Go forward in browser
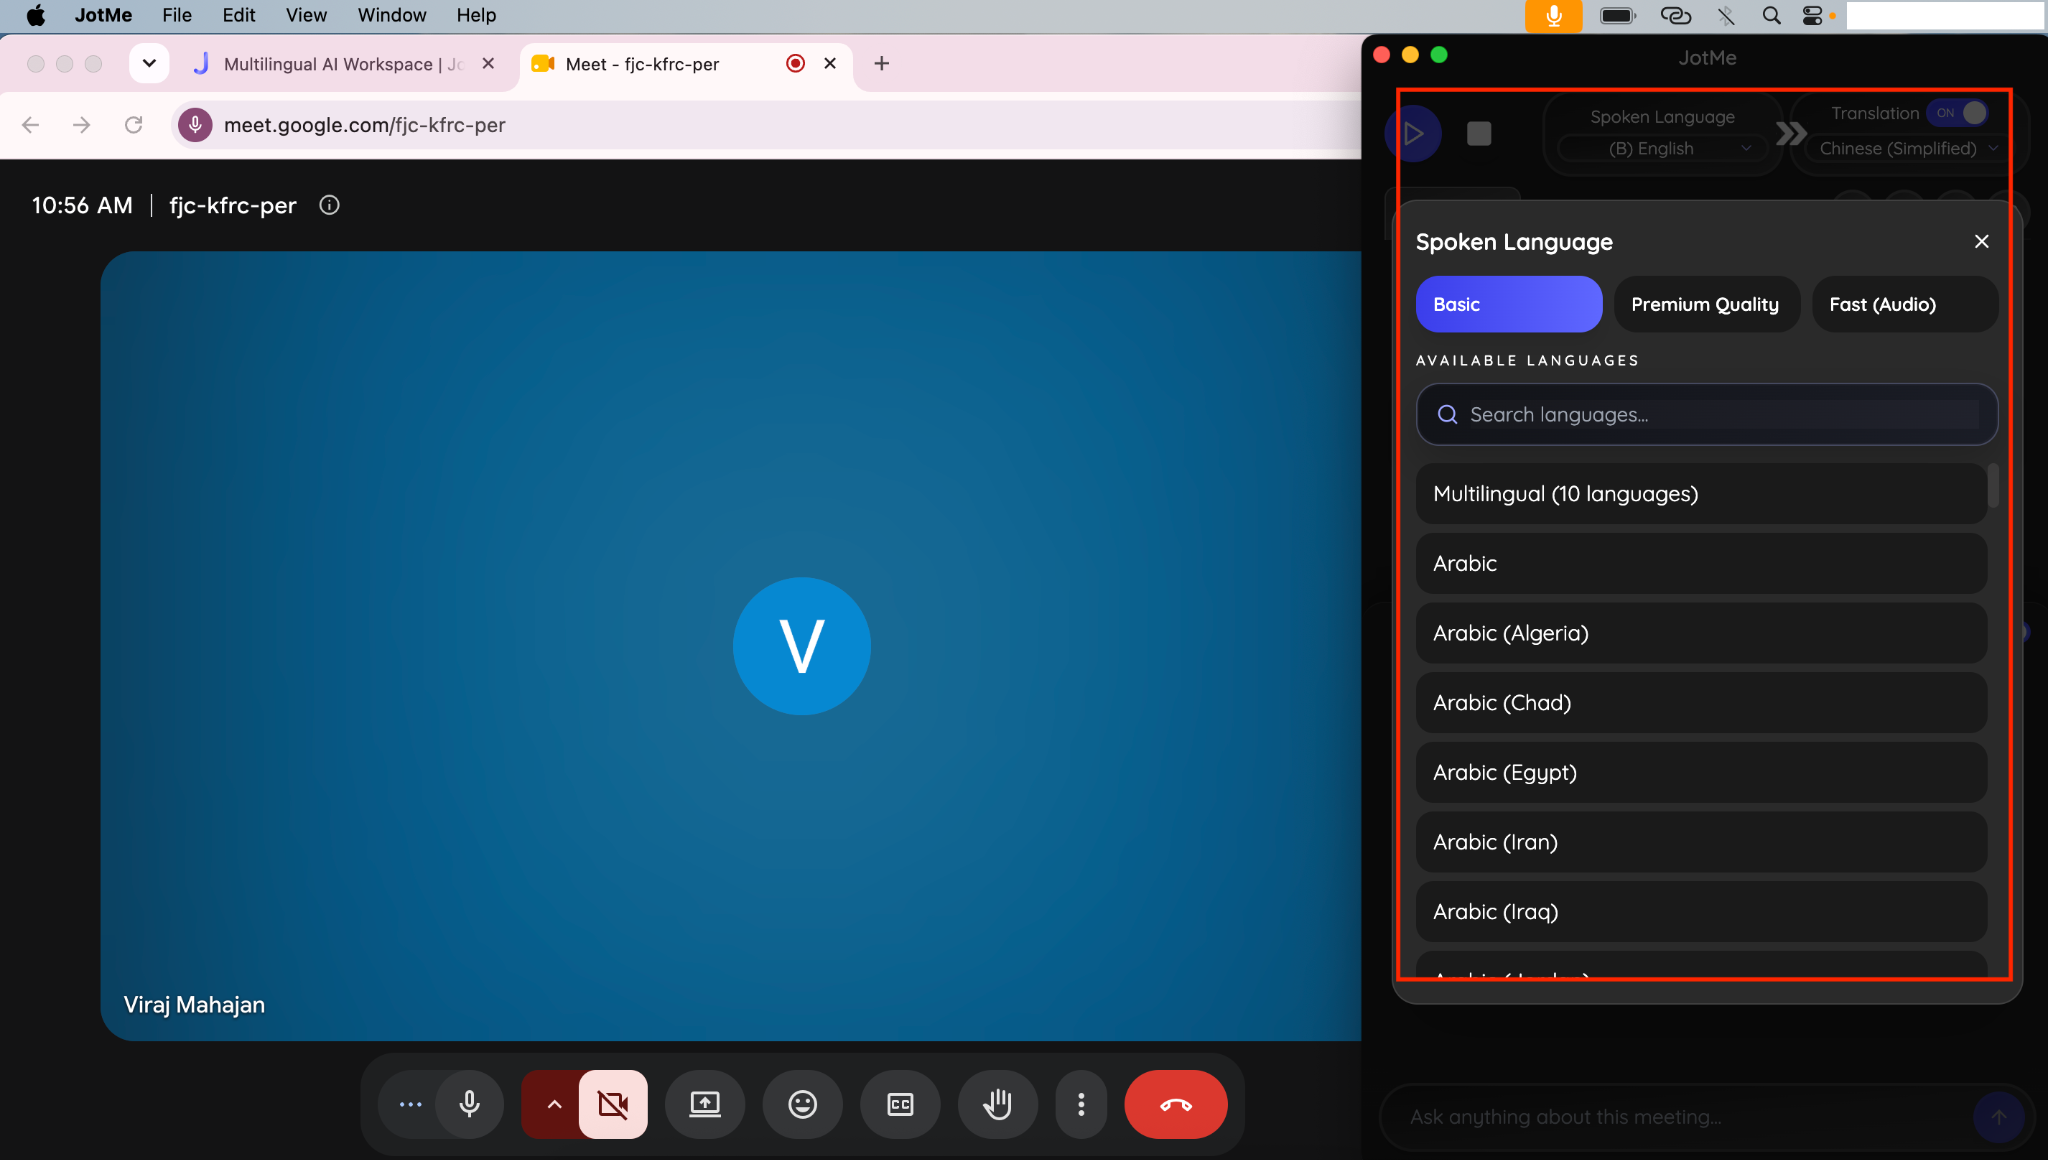Screen dimensions: 2048x1160 pyautogui.click(x=82, y=125)
